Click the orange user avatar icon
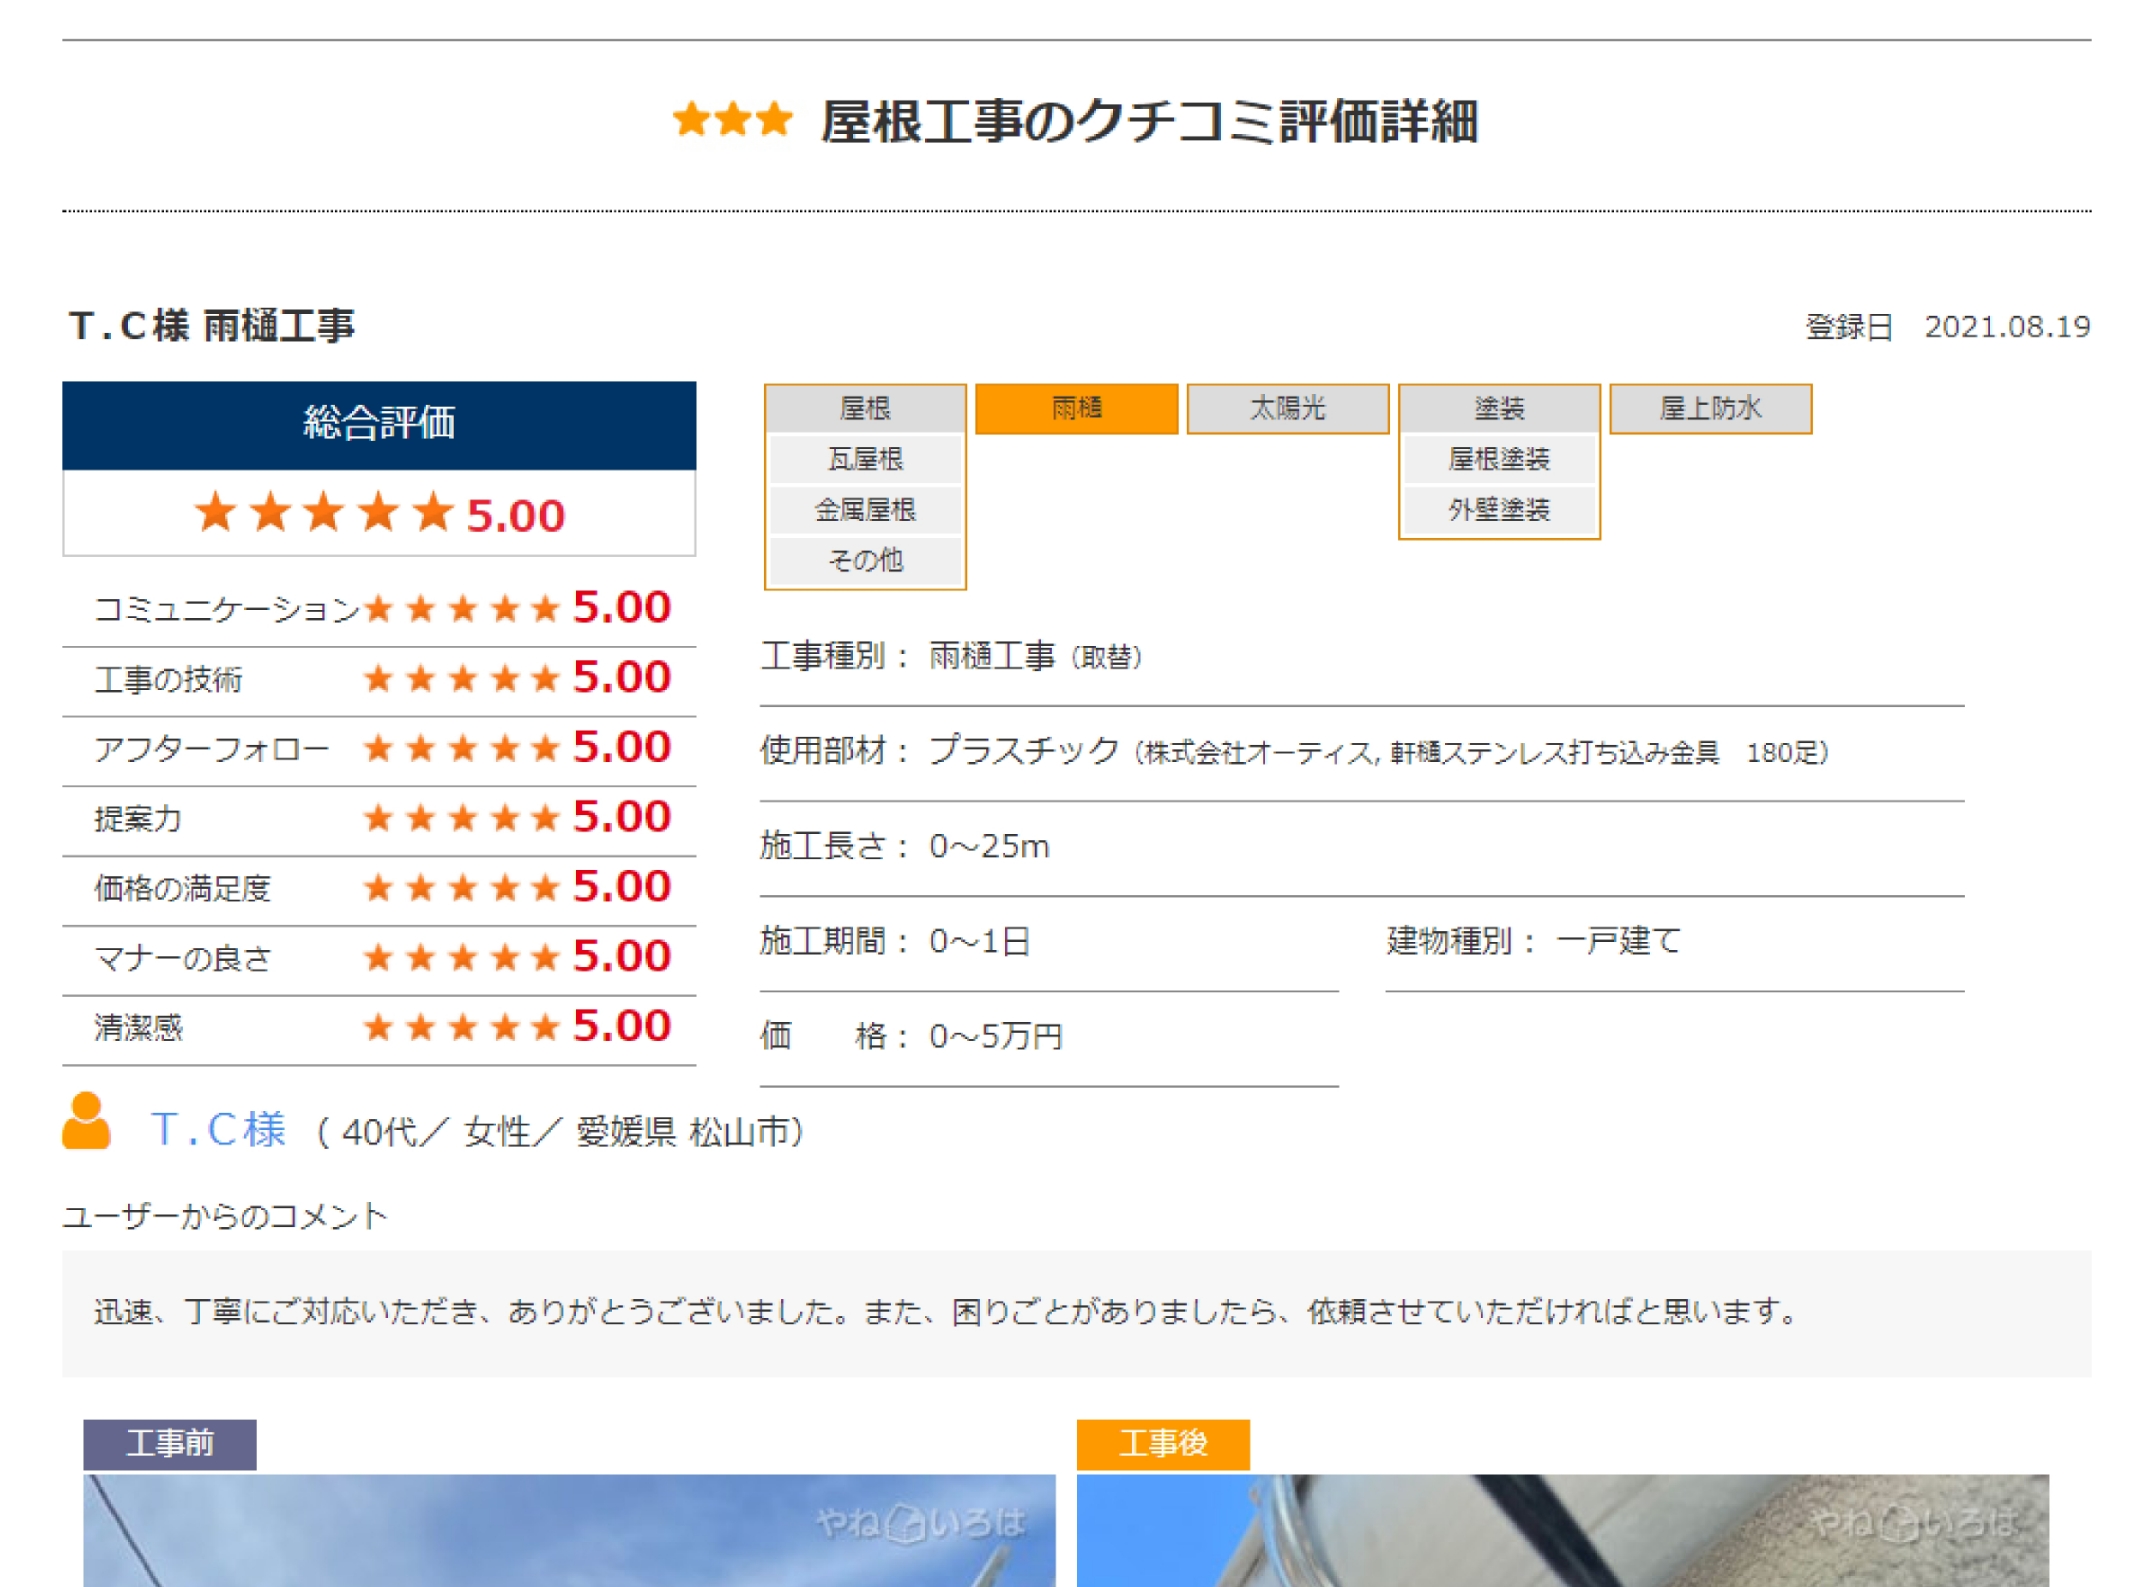 pyautogui.click(x=86, y=1122)
